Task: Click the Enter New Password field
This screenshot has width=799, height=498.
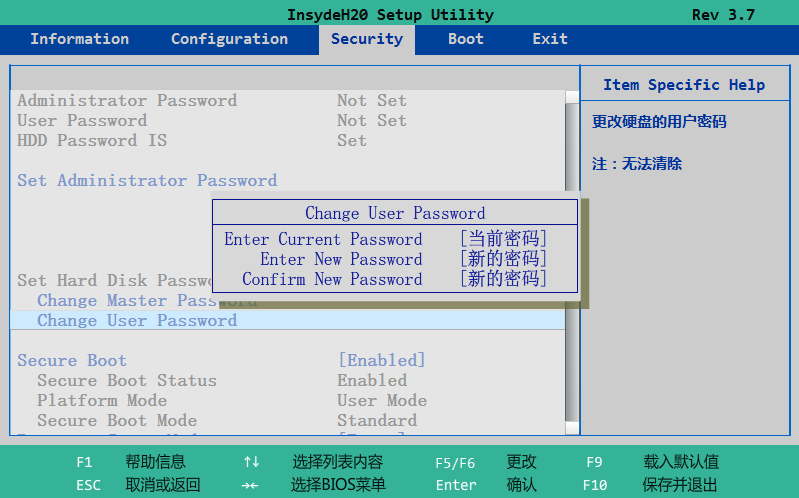Action: [503, 260]
